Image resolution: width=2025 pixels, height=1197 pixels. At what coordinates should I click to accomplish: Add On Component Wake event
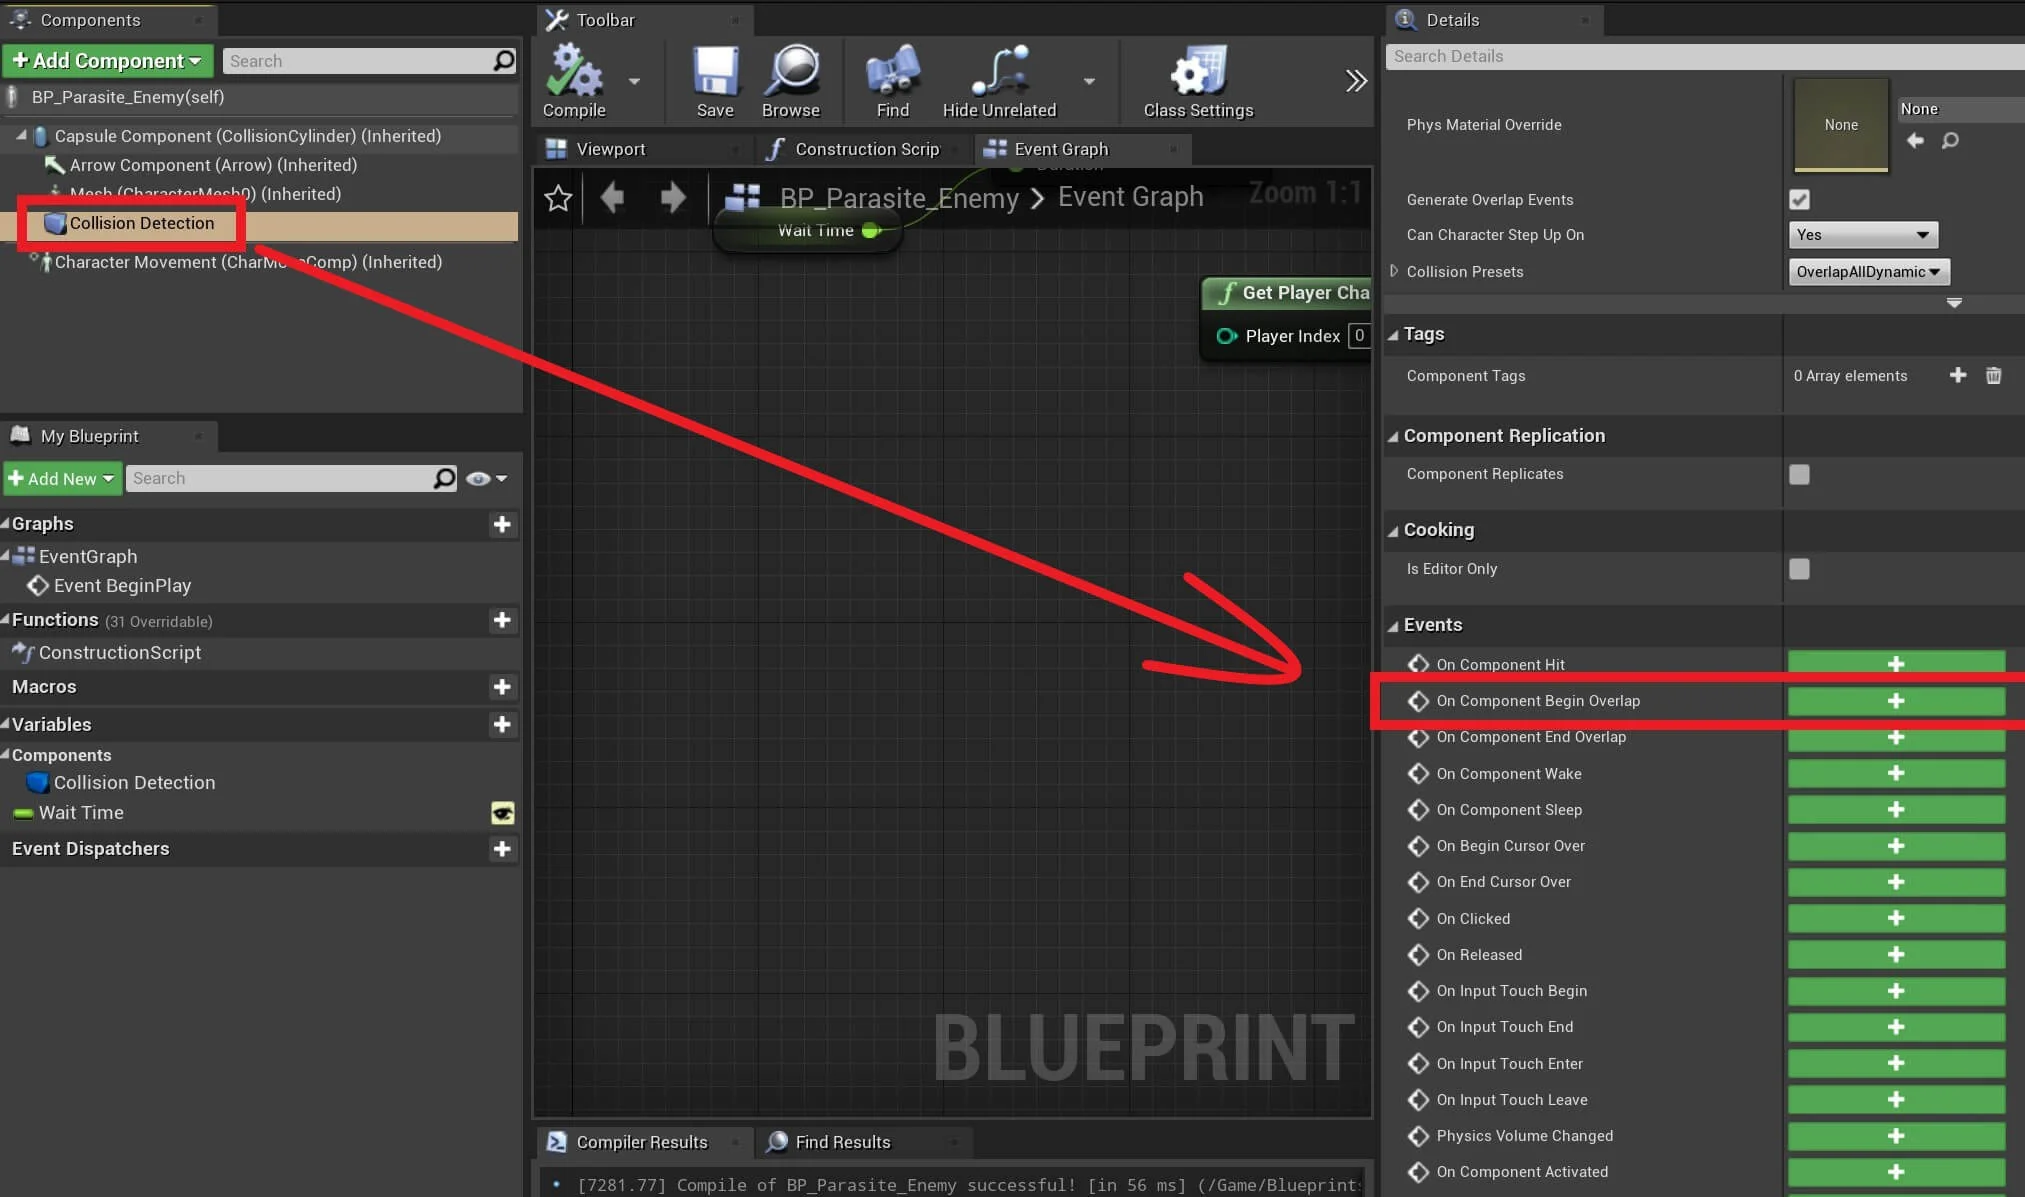click(1896, 773)
